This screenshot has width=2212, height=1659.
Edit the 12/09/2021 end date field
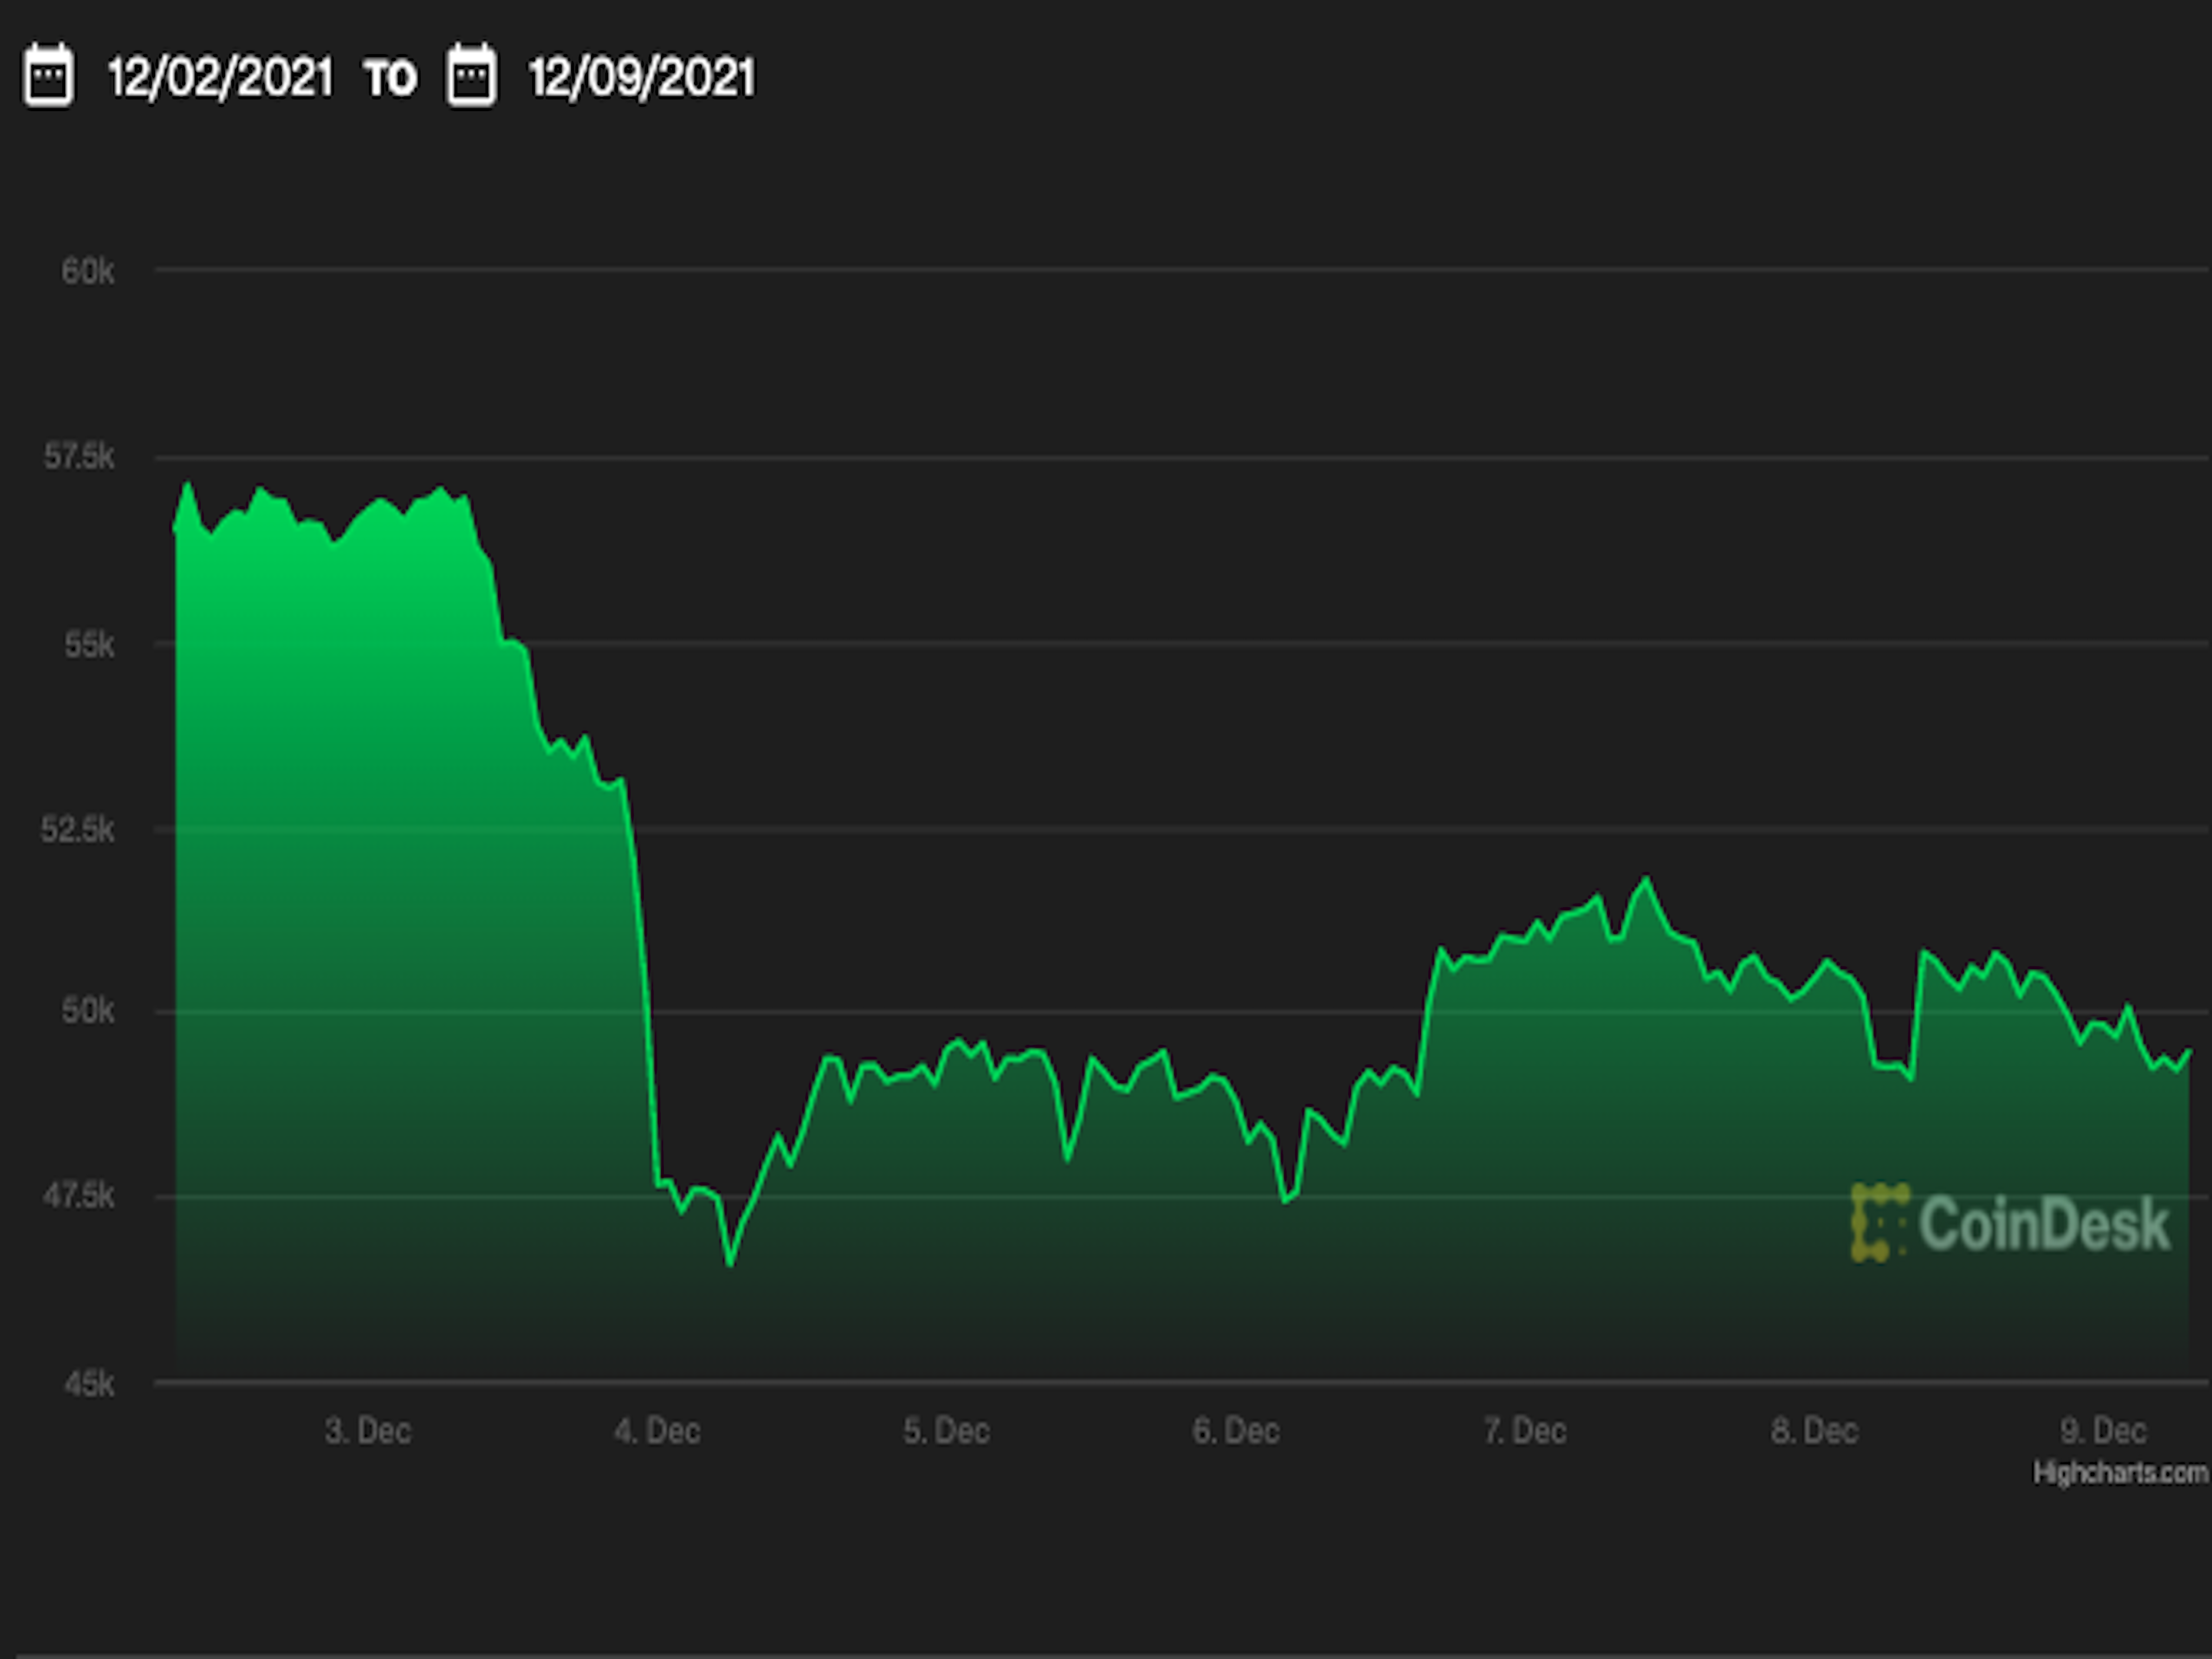click(x=642, y=77)
